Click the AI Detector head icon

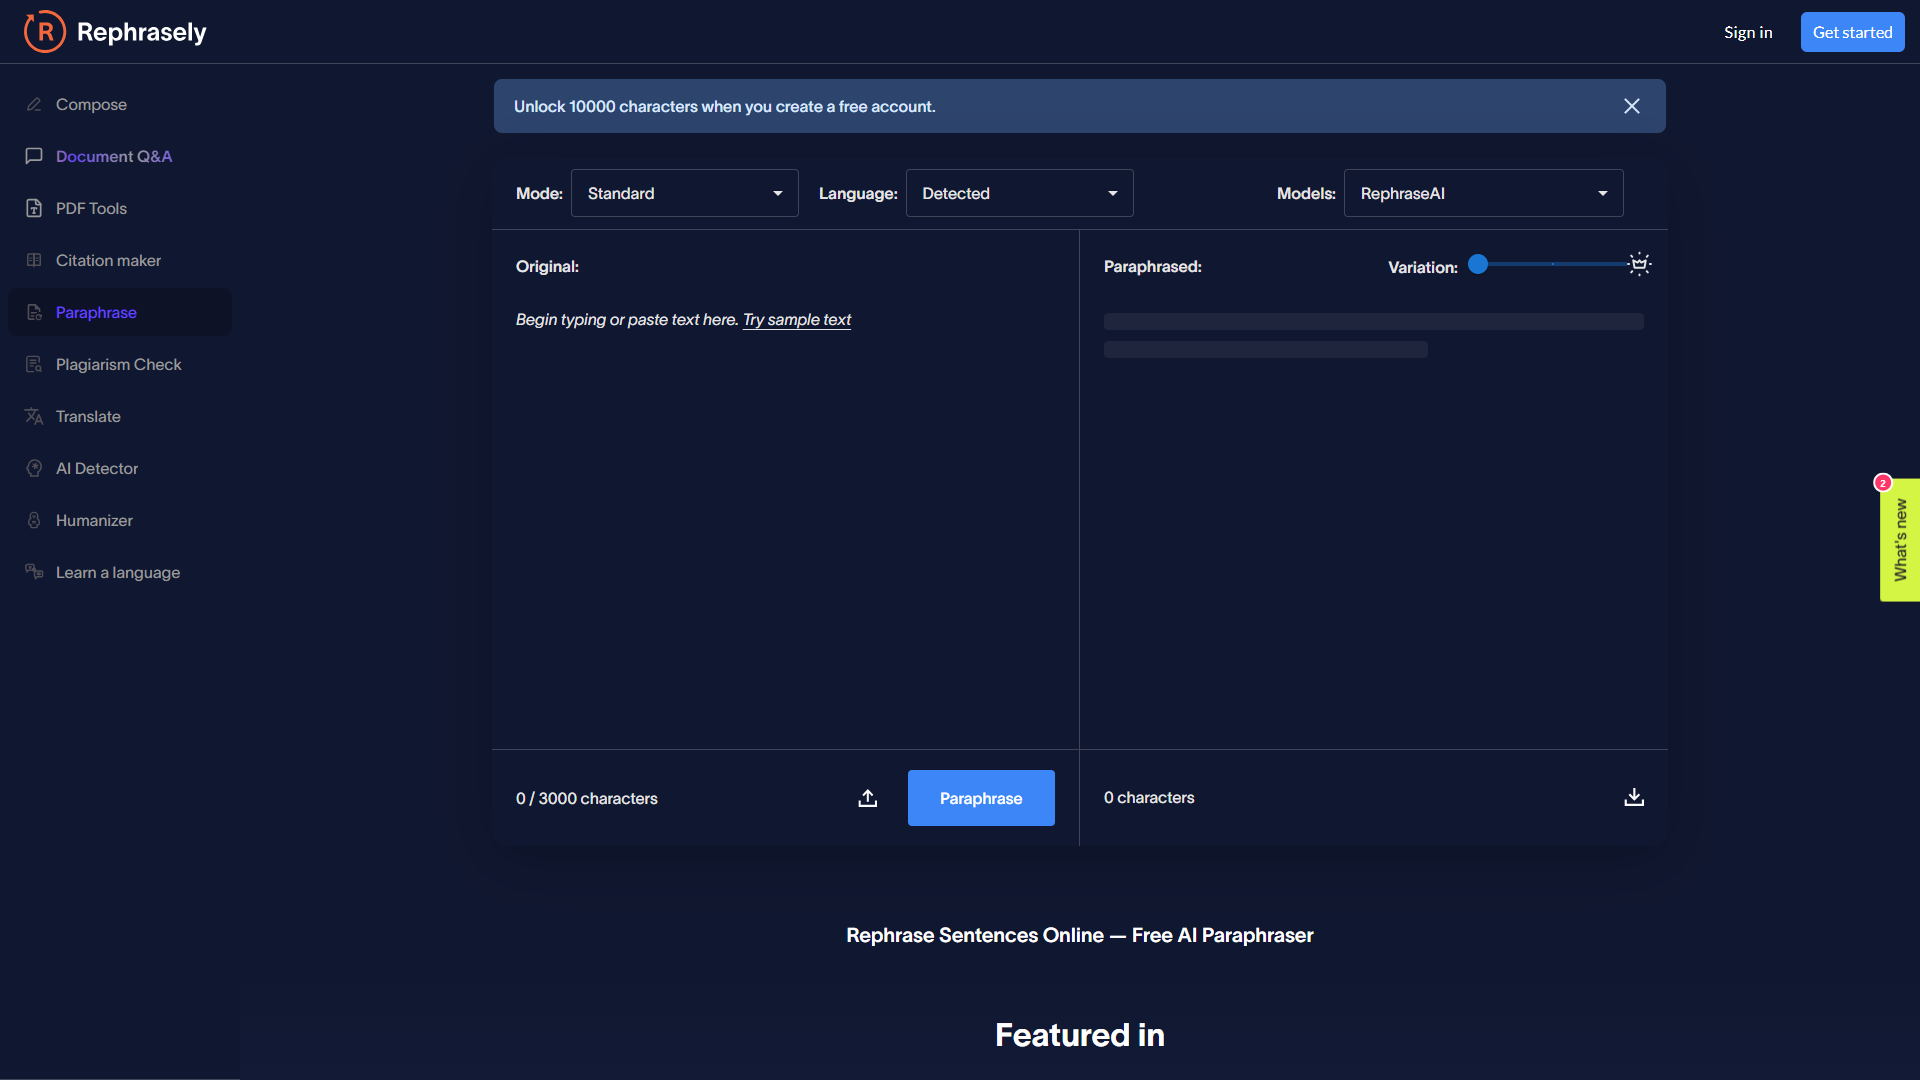34,468
